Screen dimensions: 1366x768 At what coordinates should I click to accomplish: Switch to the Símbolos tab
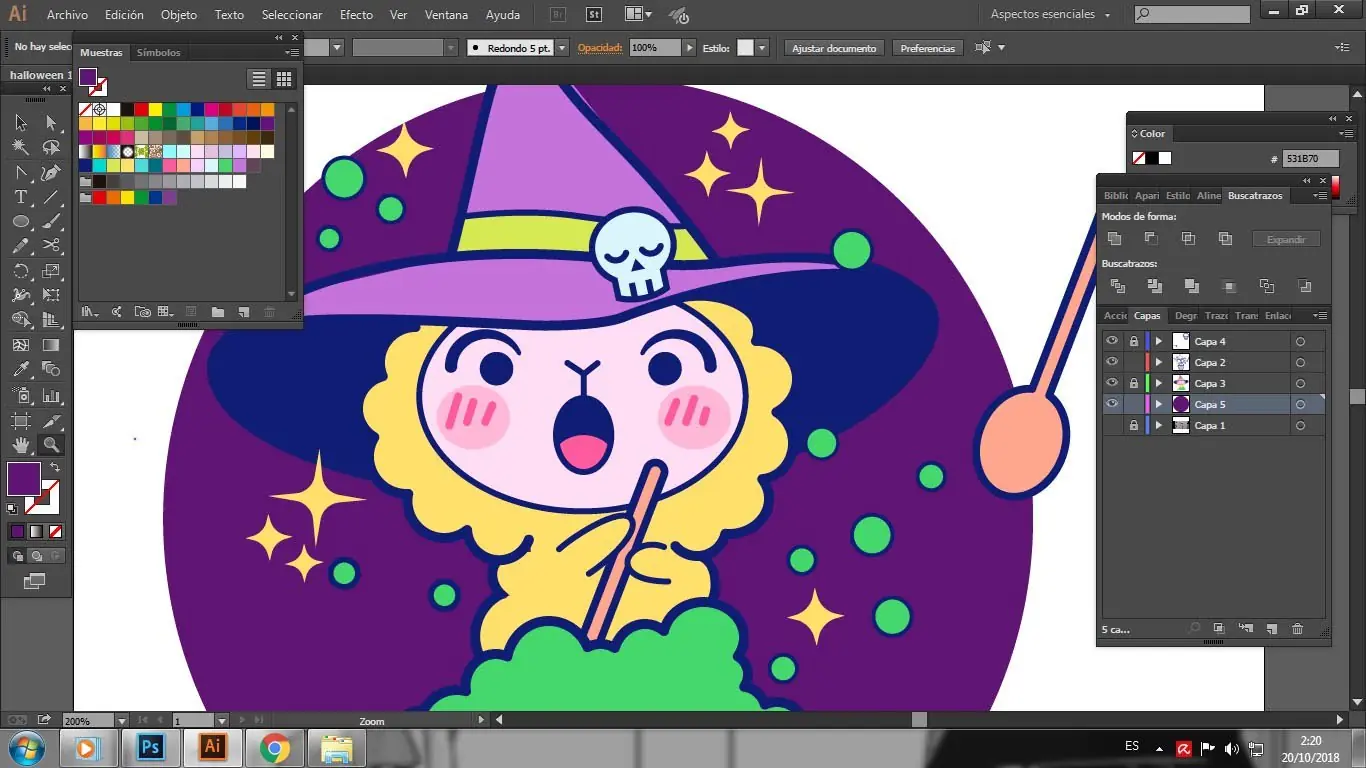pyautogui.click(x=158, y=52)
